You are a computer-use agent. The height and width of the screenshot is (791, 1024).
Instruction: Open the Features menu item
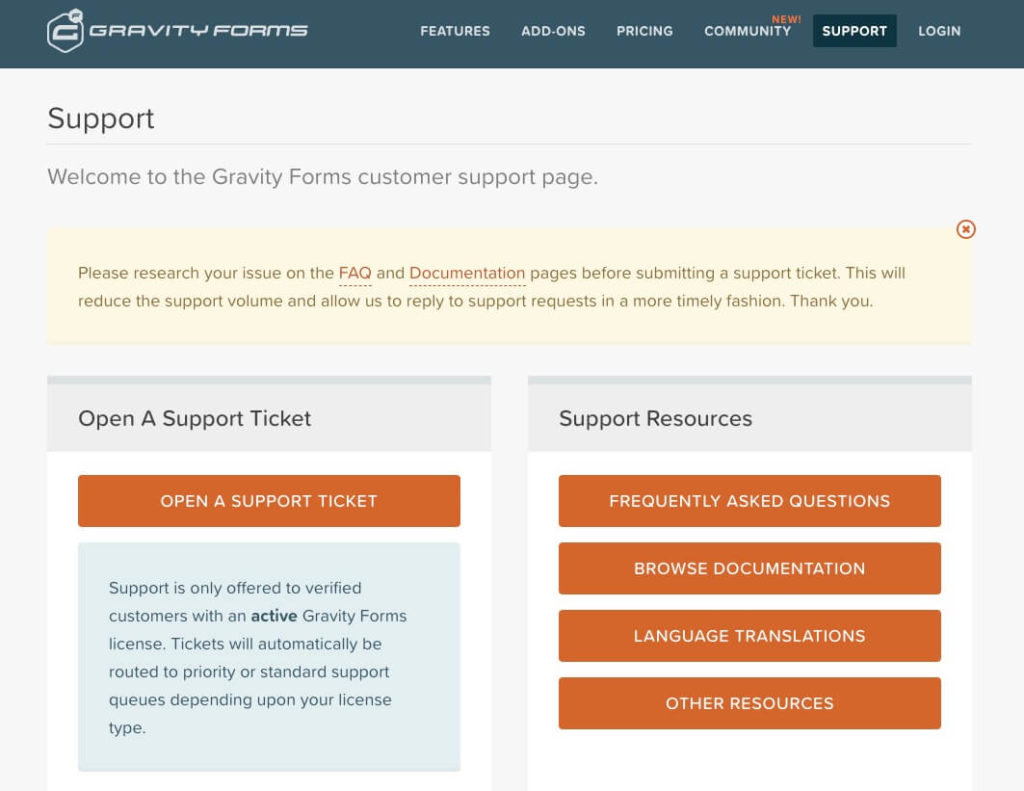(x=455, y=31)
